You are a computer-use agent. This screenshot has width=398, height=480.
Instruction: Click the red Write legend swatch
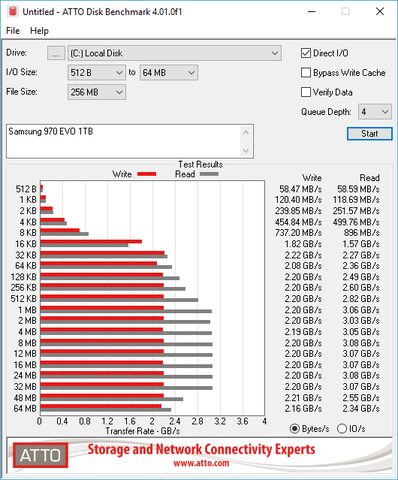(x=147, y=174)
